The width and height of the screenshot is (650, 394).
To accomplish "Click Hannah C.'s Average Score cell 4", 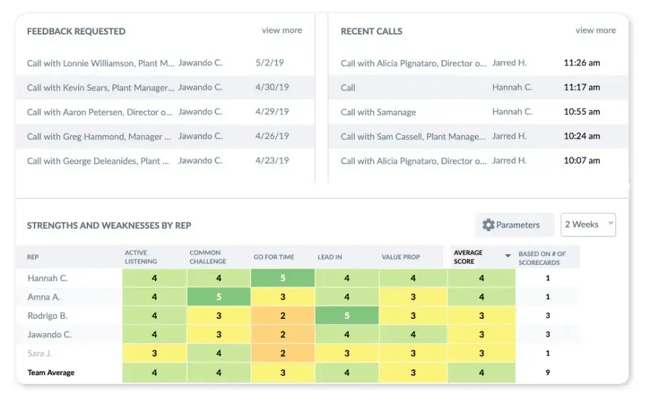I will [481, 278].
